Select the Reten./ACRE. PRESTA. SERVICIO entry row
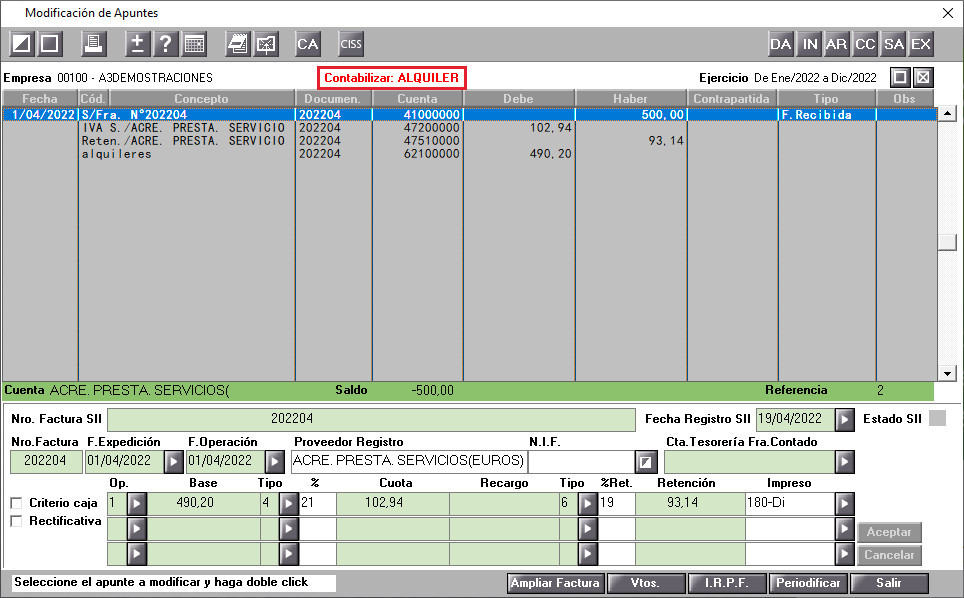This screenshot has height=598, width=964. pos(470,141)
